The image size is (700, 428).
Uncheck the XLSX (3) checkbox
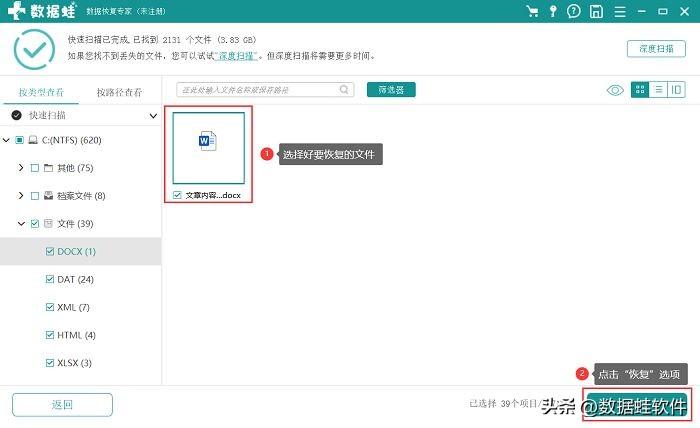50,363
